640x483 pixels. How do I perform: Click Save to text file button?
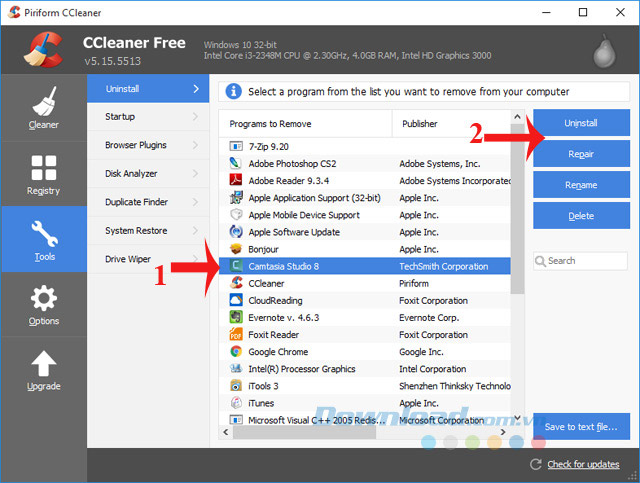click(x=581, y=427)
